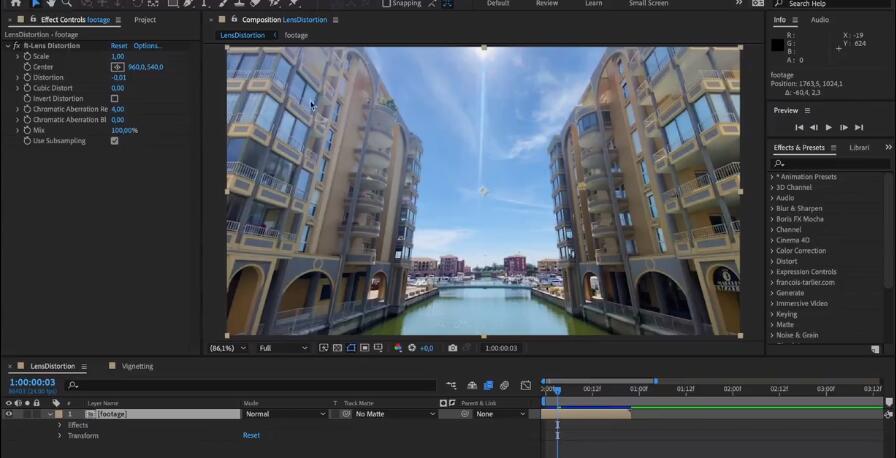Toggle mask and shape path visibility icon

click(351, 348)
